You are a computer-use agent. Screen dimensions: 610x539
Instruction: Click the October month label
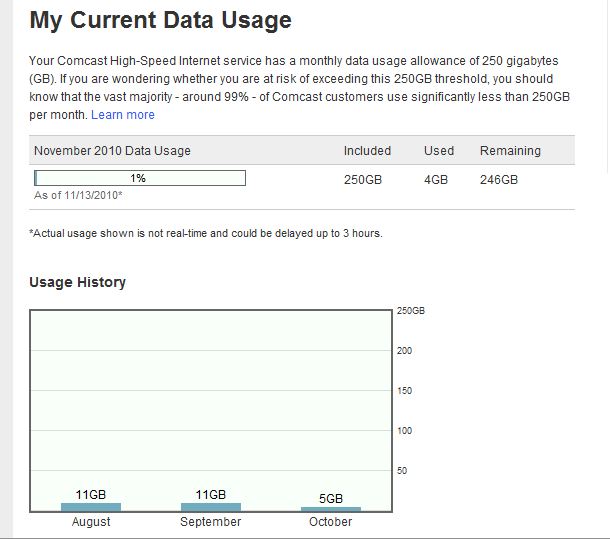(x=331, y=522)
